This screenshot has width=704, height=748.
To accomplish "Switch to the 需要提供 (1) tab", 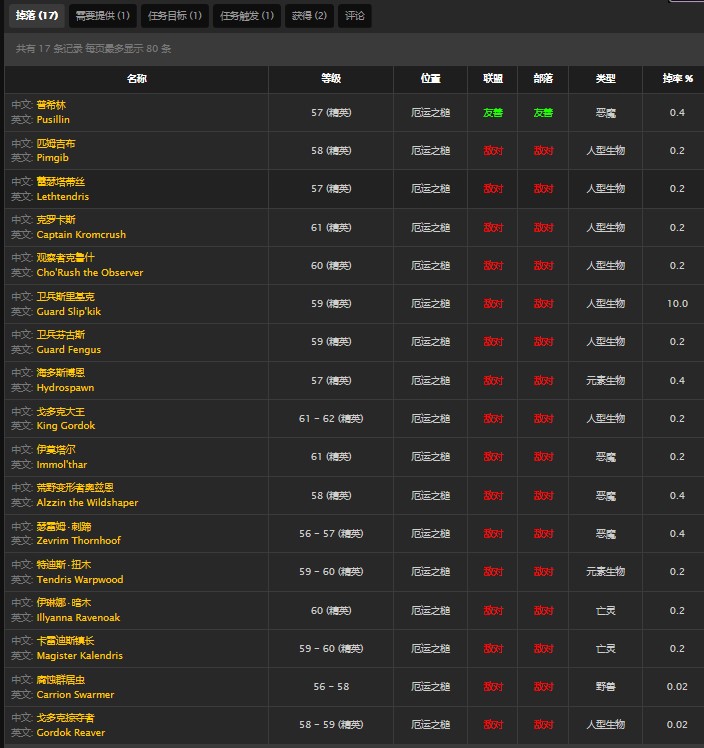I will [103, 15].
